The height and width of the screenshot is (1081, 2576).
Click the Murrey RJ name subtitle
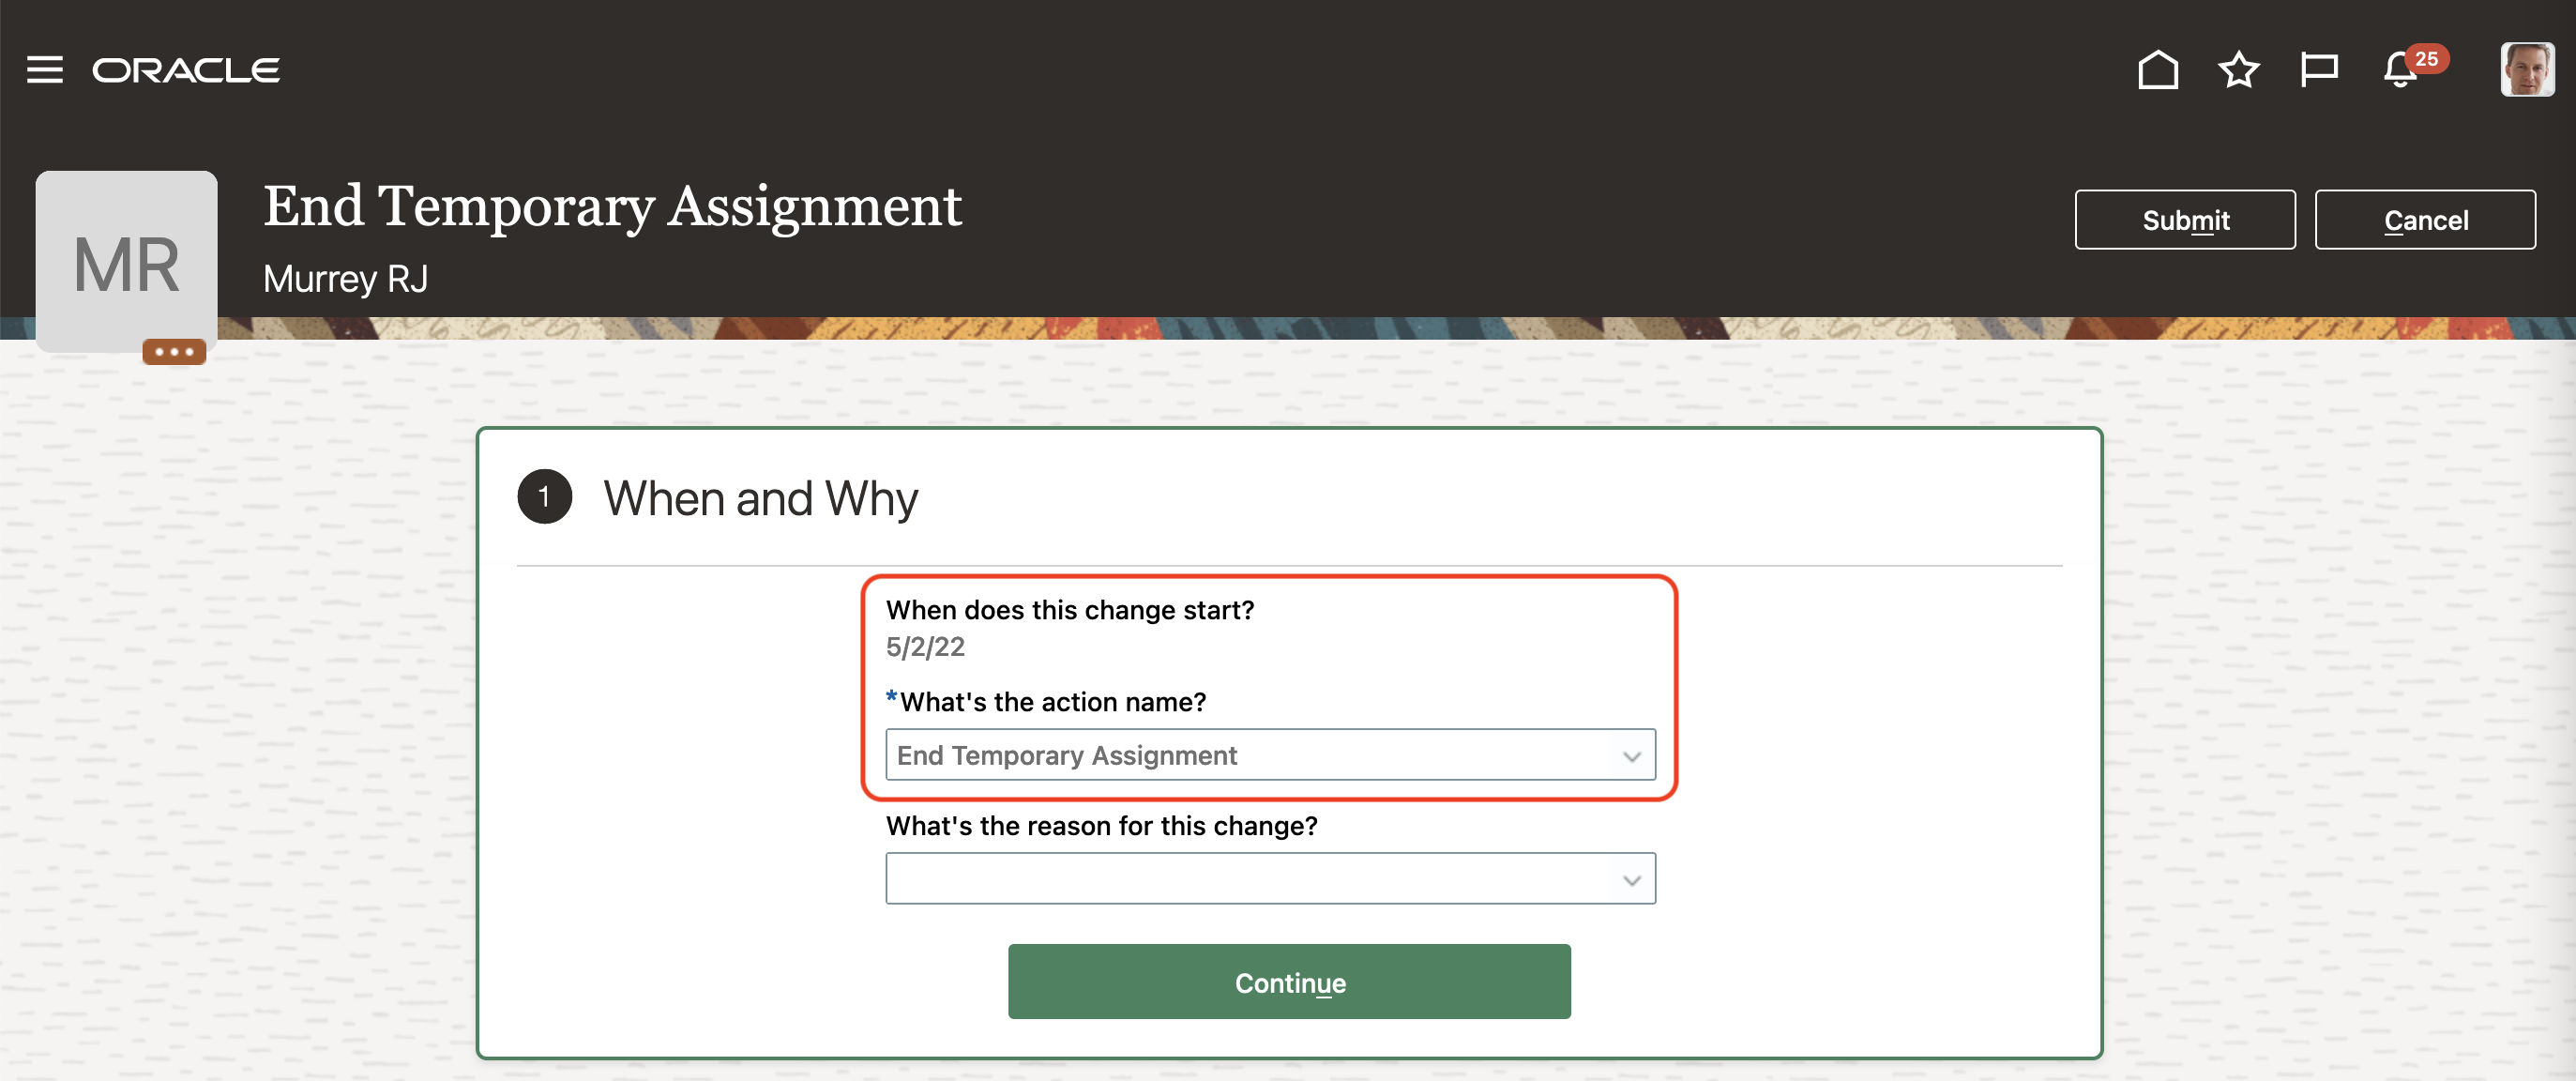345,279
